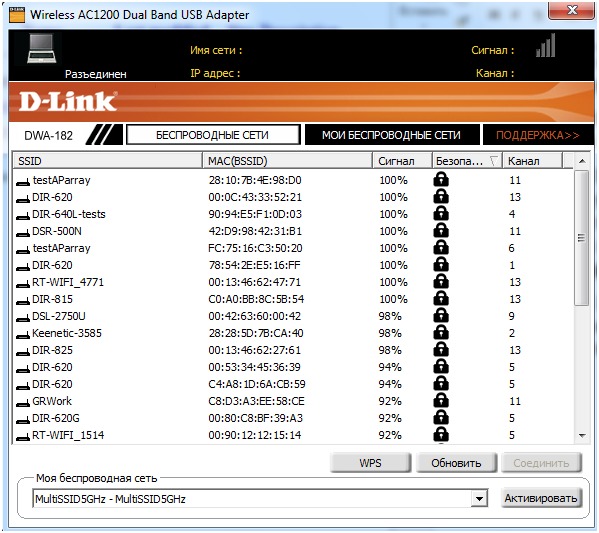The width and height of the screenshot is (599, 533).
Task: Click the lock icon for DSR-500N
Action: 441,231
